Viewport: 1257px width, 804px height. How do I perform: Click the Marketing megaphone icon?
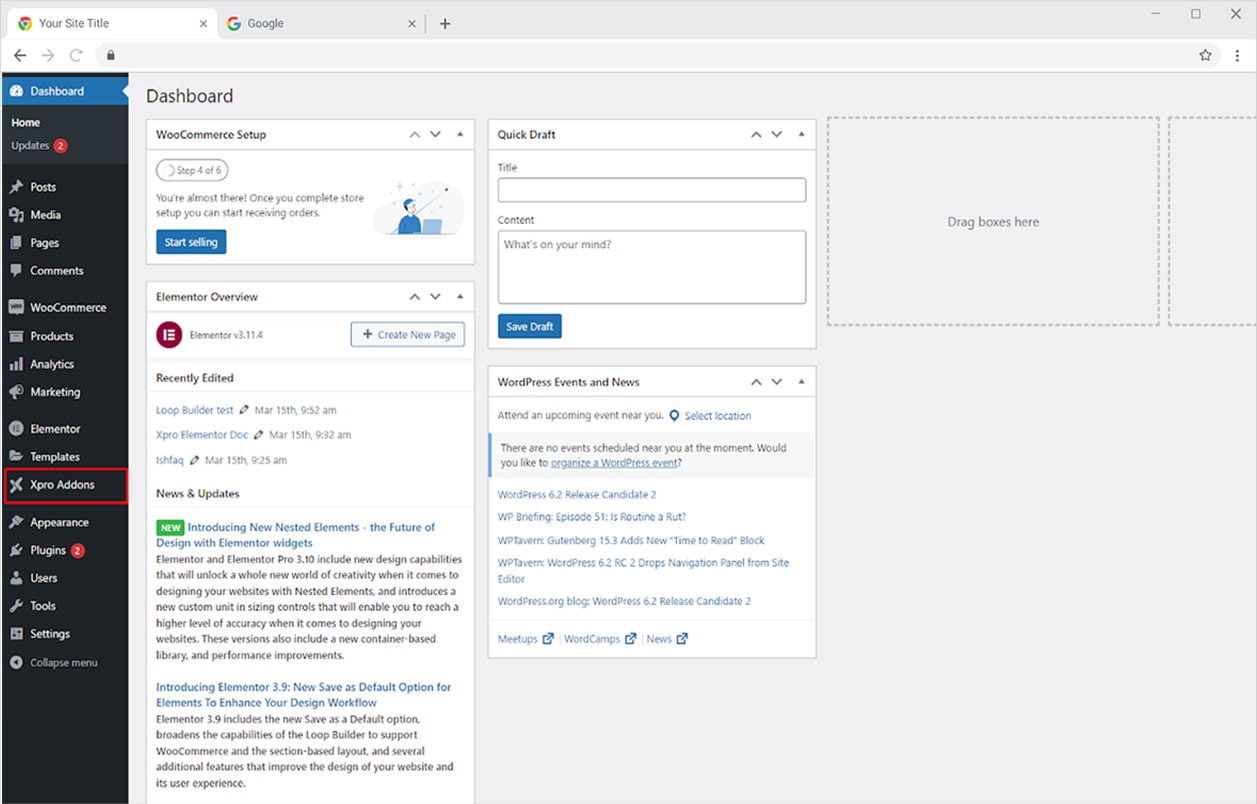tap(16, 393)
